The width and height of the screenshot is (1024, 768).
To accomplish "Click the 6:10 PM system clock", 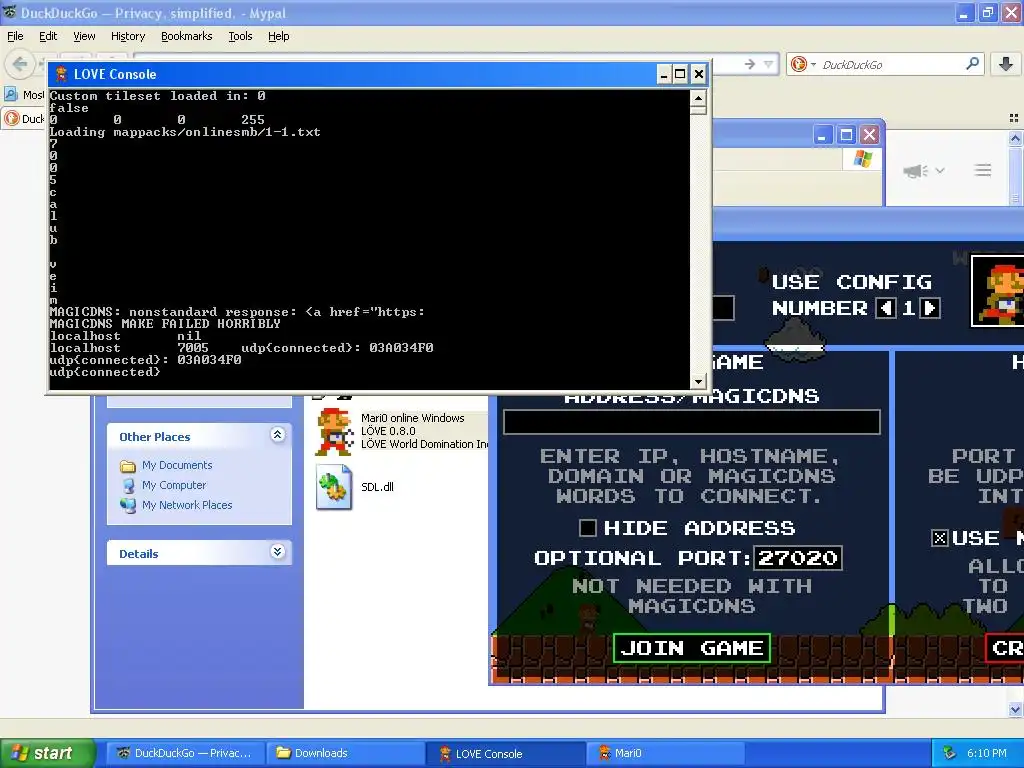I will tap(986, 753).
